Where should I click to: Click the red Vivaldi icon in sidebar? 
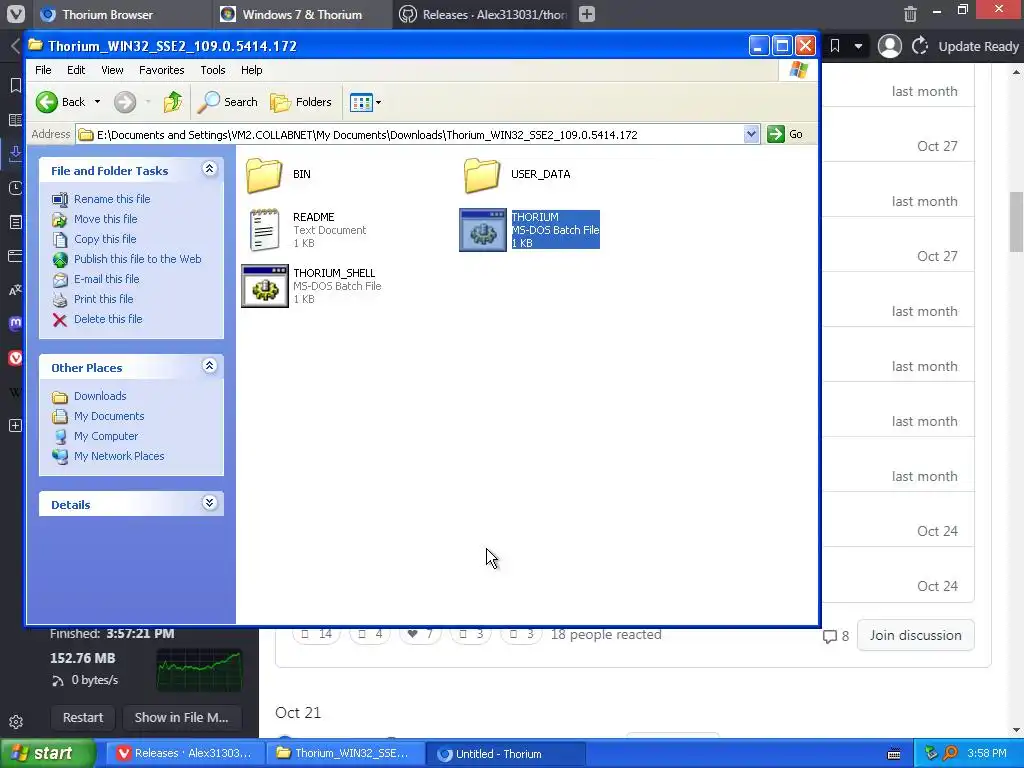[x=15, y=358]
